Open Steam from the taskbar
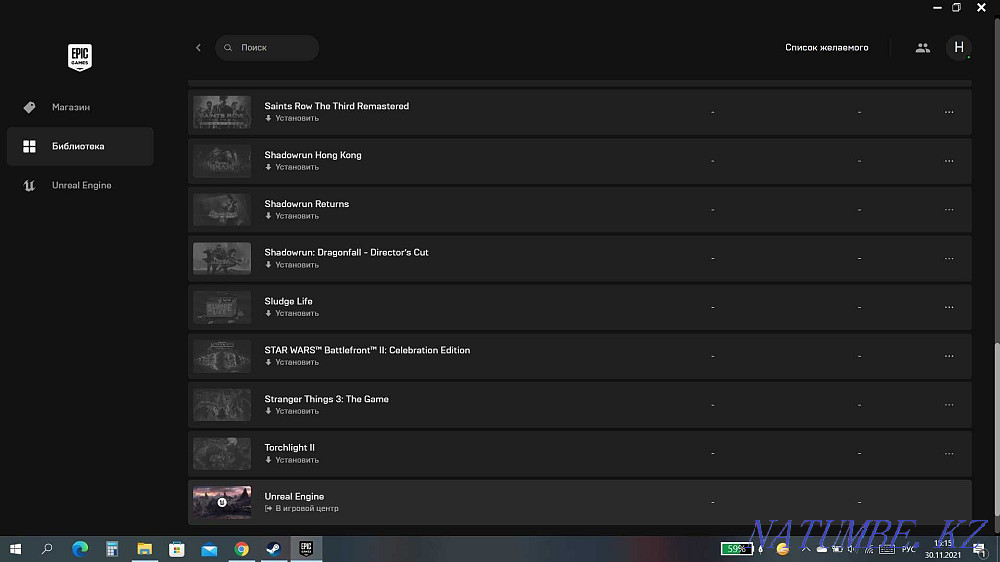This screenshot has width=1000, height=562. click(x=274, y=549)
